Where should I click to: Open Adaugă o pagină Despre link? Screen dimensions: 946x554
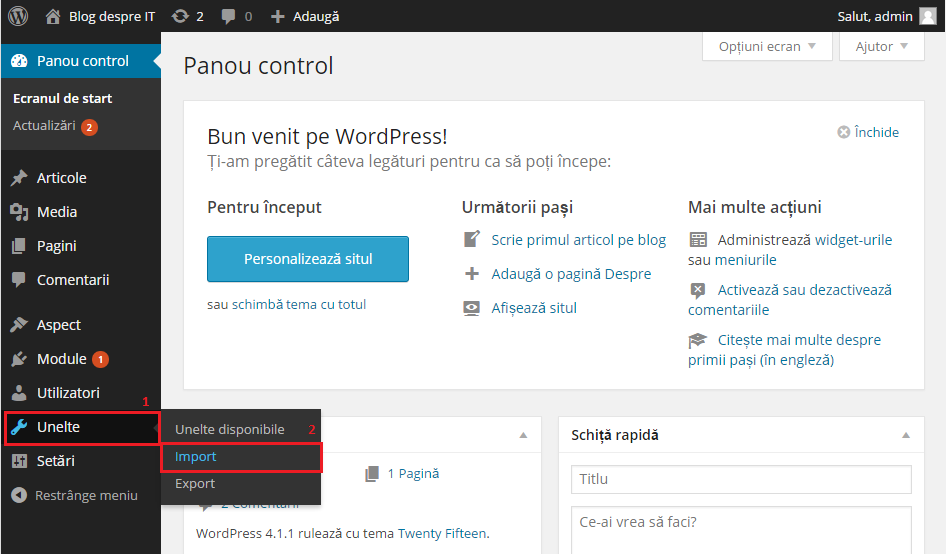click(x=571, y=275)
